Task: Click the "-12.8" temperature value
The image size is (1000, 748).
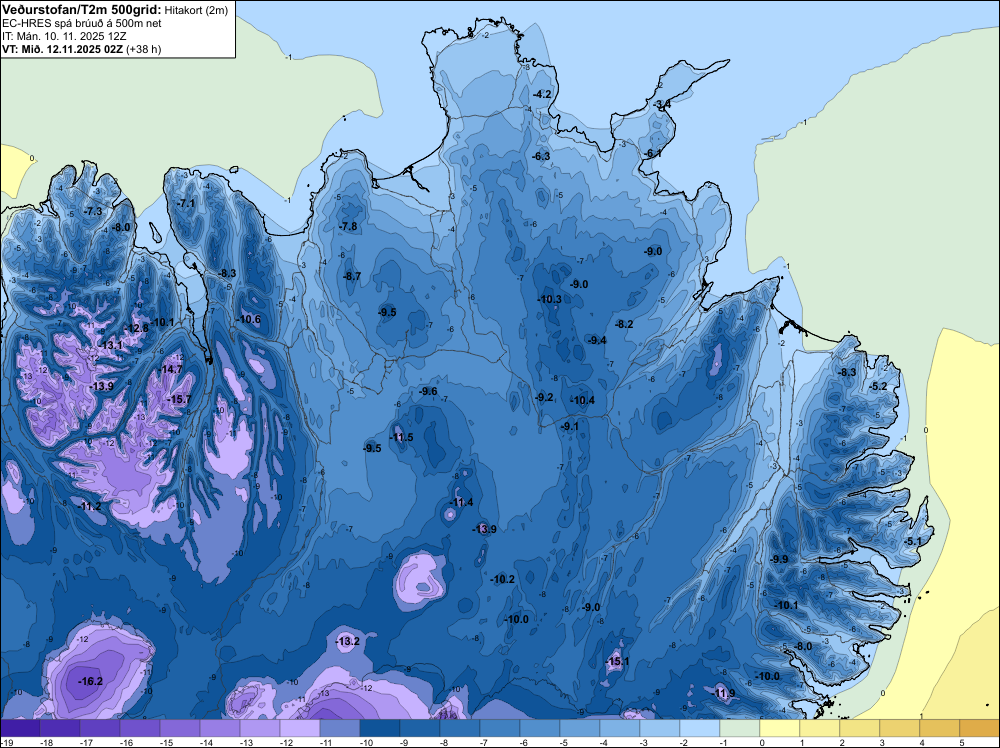Action: click(136, 328)
